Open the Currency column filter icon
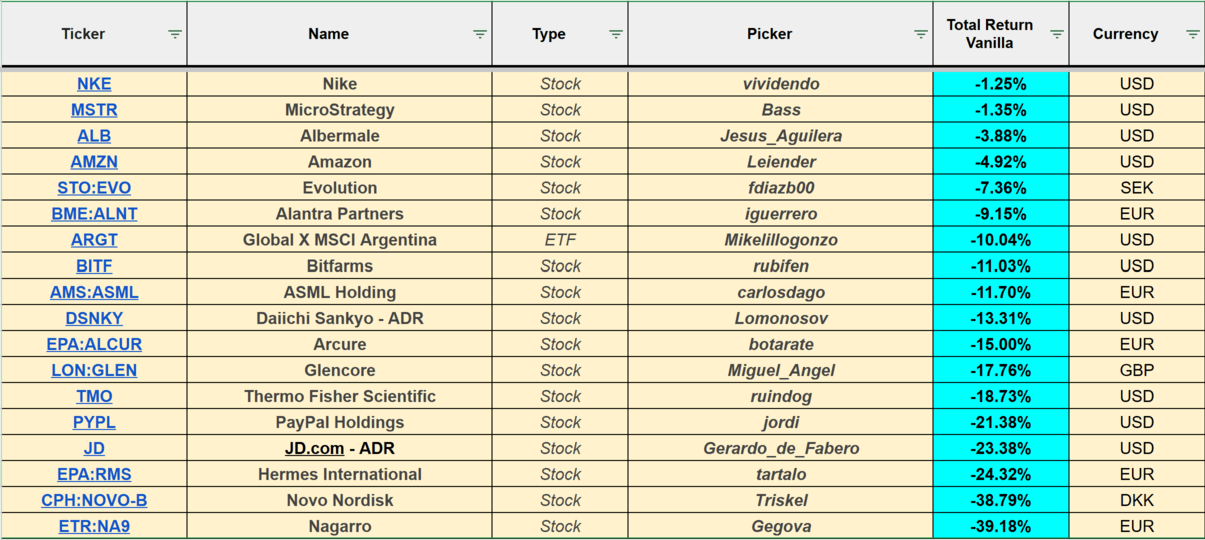 [1193, 35]
